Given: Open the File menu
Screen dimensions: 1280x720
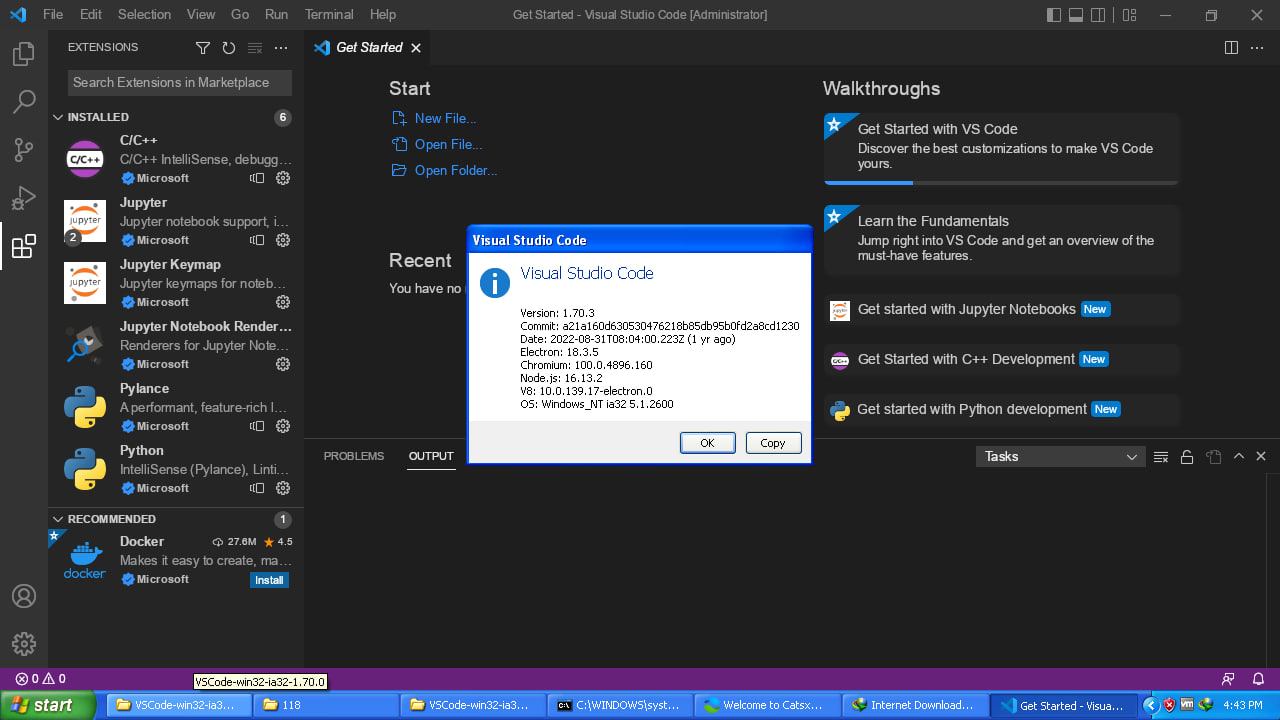Looking at the screenshot, I should 53,15.
